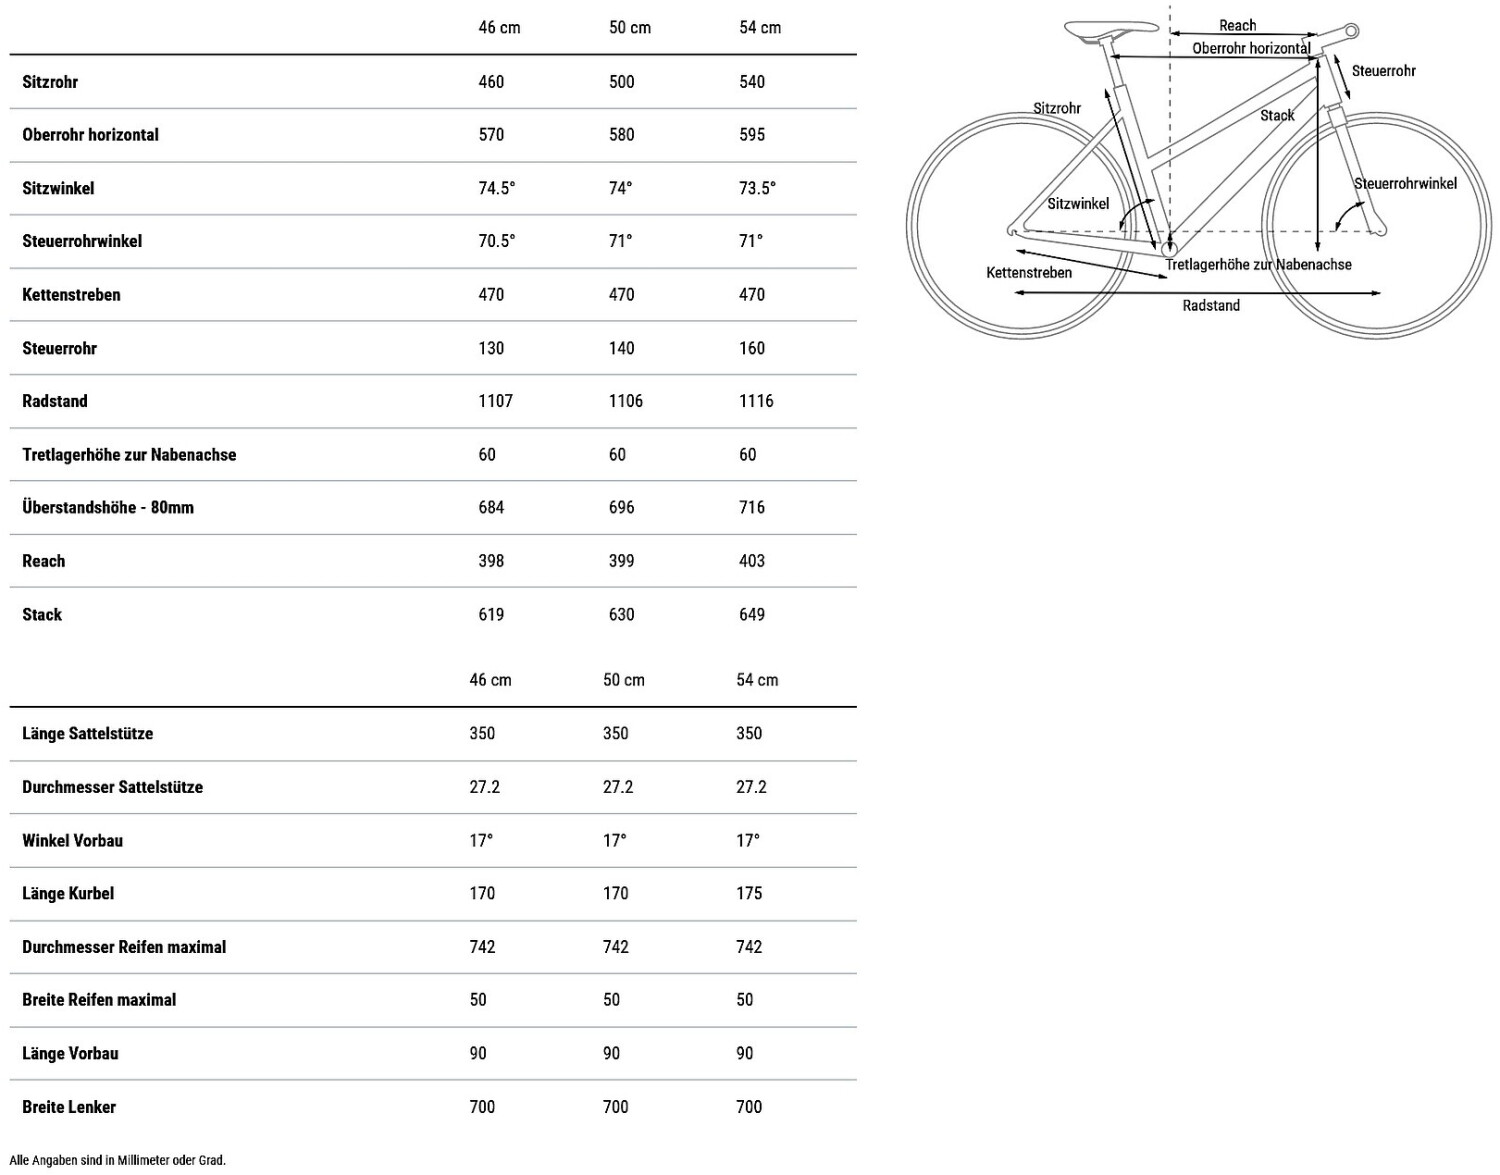Viewport: 1500px width, 1175px height.
Task: Select the Sitzwinkel value 74.5°
Action: pos(497,188)
